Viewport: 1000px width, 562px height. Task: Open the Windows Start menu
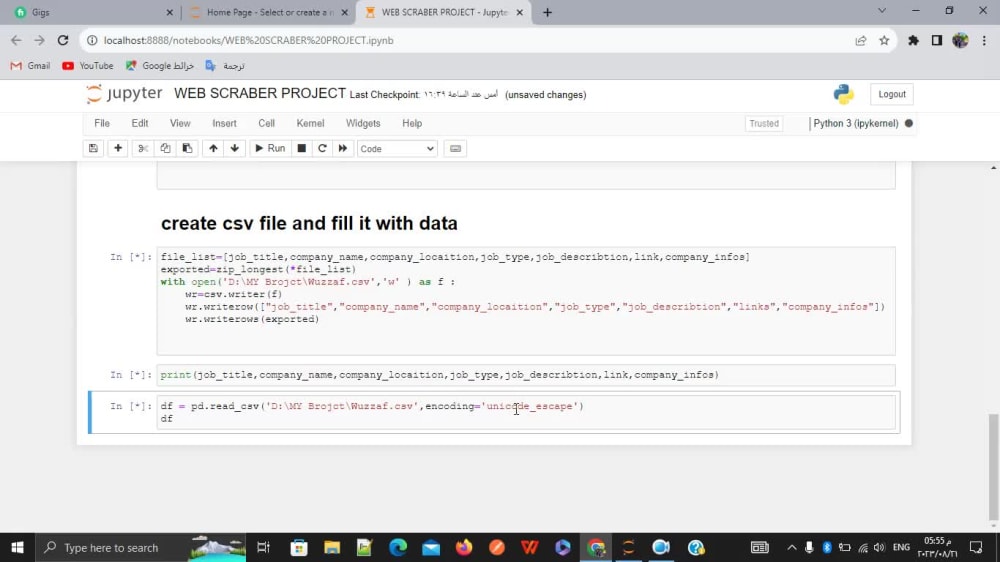click(17, 547)
